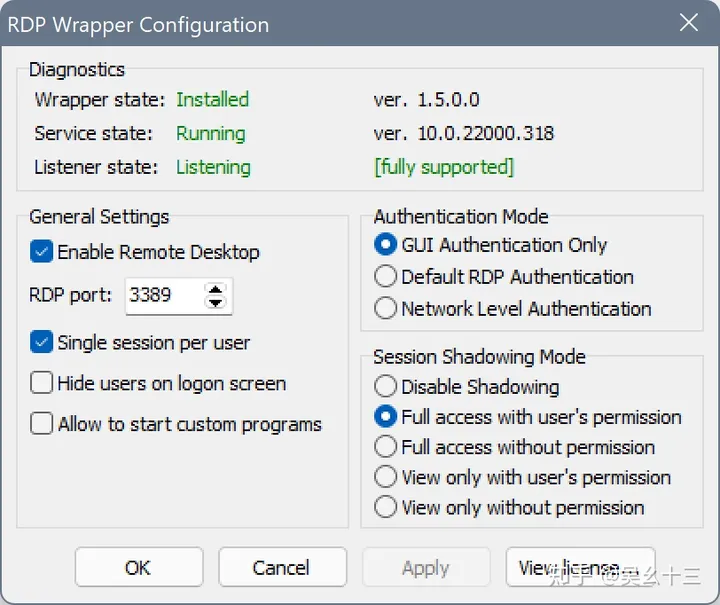Decrease RDP port with down arrow
This screenshot has height=605, width=720.
coord(215,302)
